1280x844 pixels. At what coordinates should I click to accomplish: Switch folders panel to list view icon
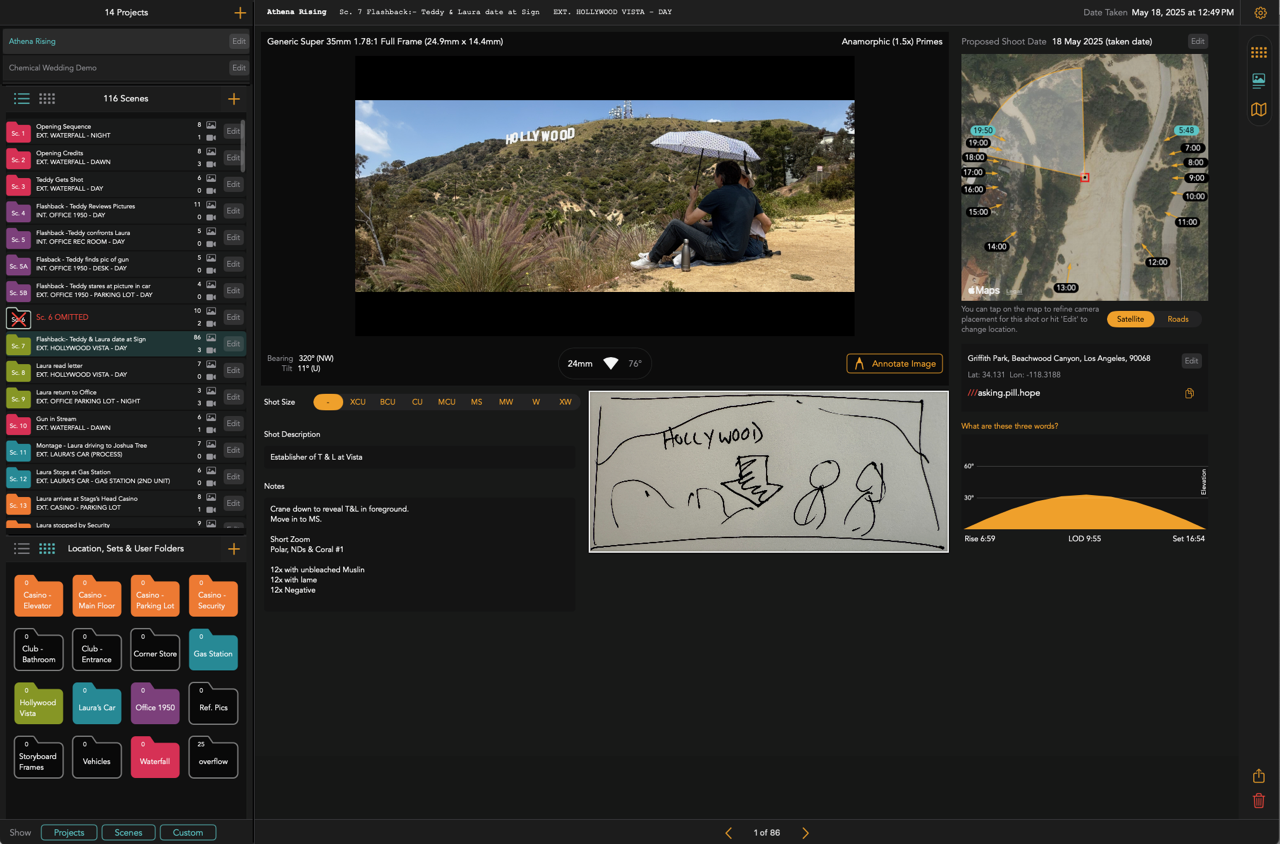[x=21, y=549]
